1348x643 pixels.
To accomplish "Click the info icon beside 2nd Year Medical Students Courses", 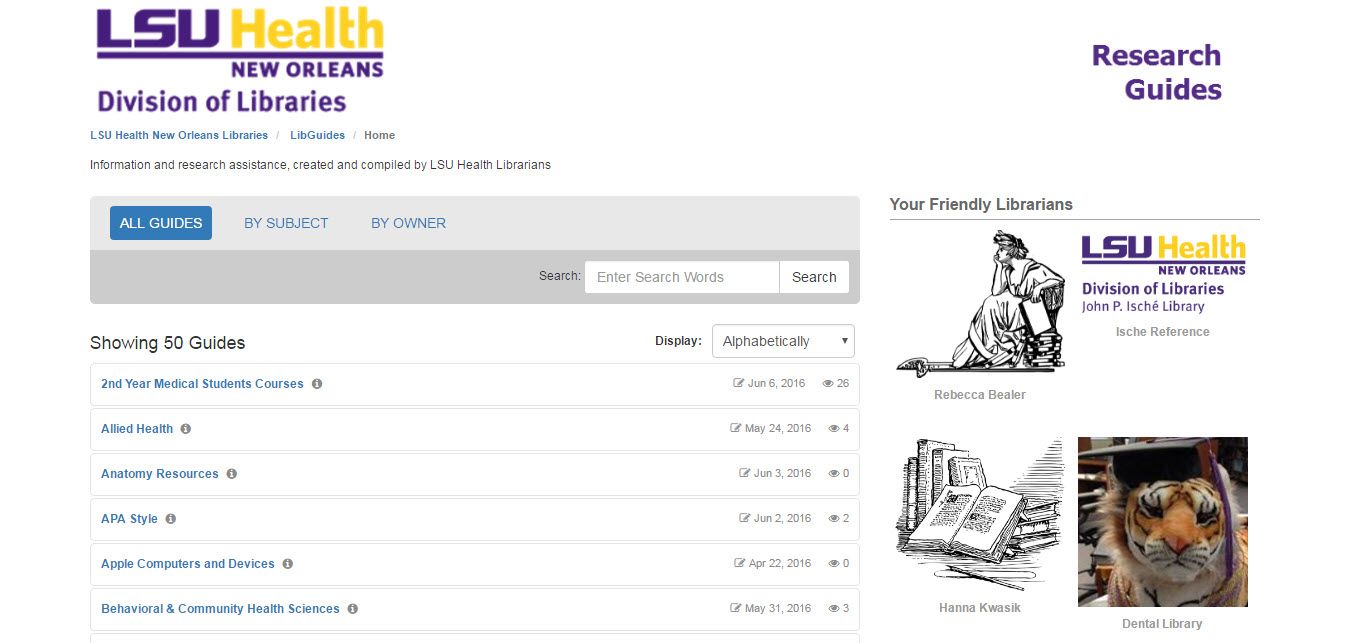I will (317, 384).
